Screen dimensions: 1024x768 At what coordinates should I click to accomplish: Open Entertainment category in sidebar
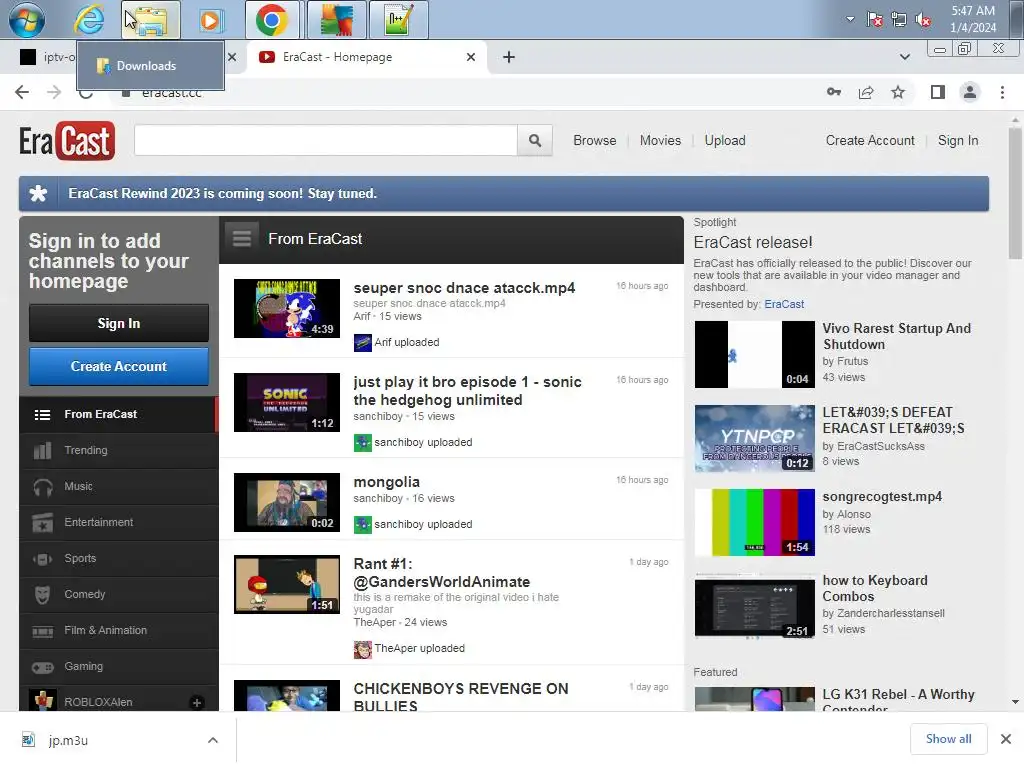[x=119, y=522]
